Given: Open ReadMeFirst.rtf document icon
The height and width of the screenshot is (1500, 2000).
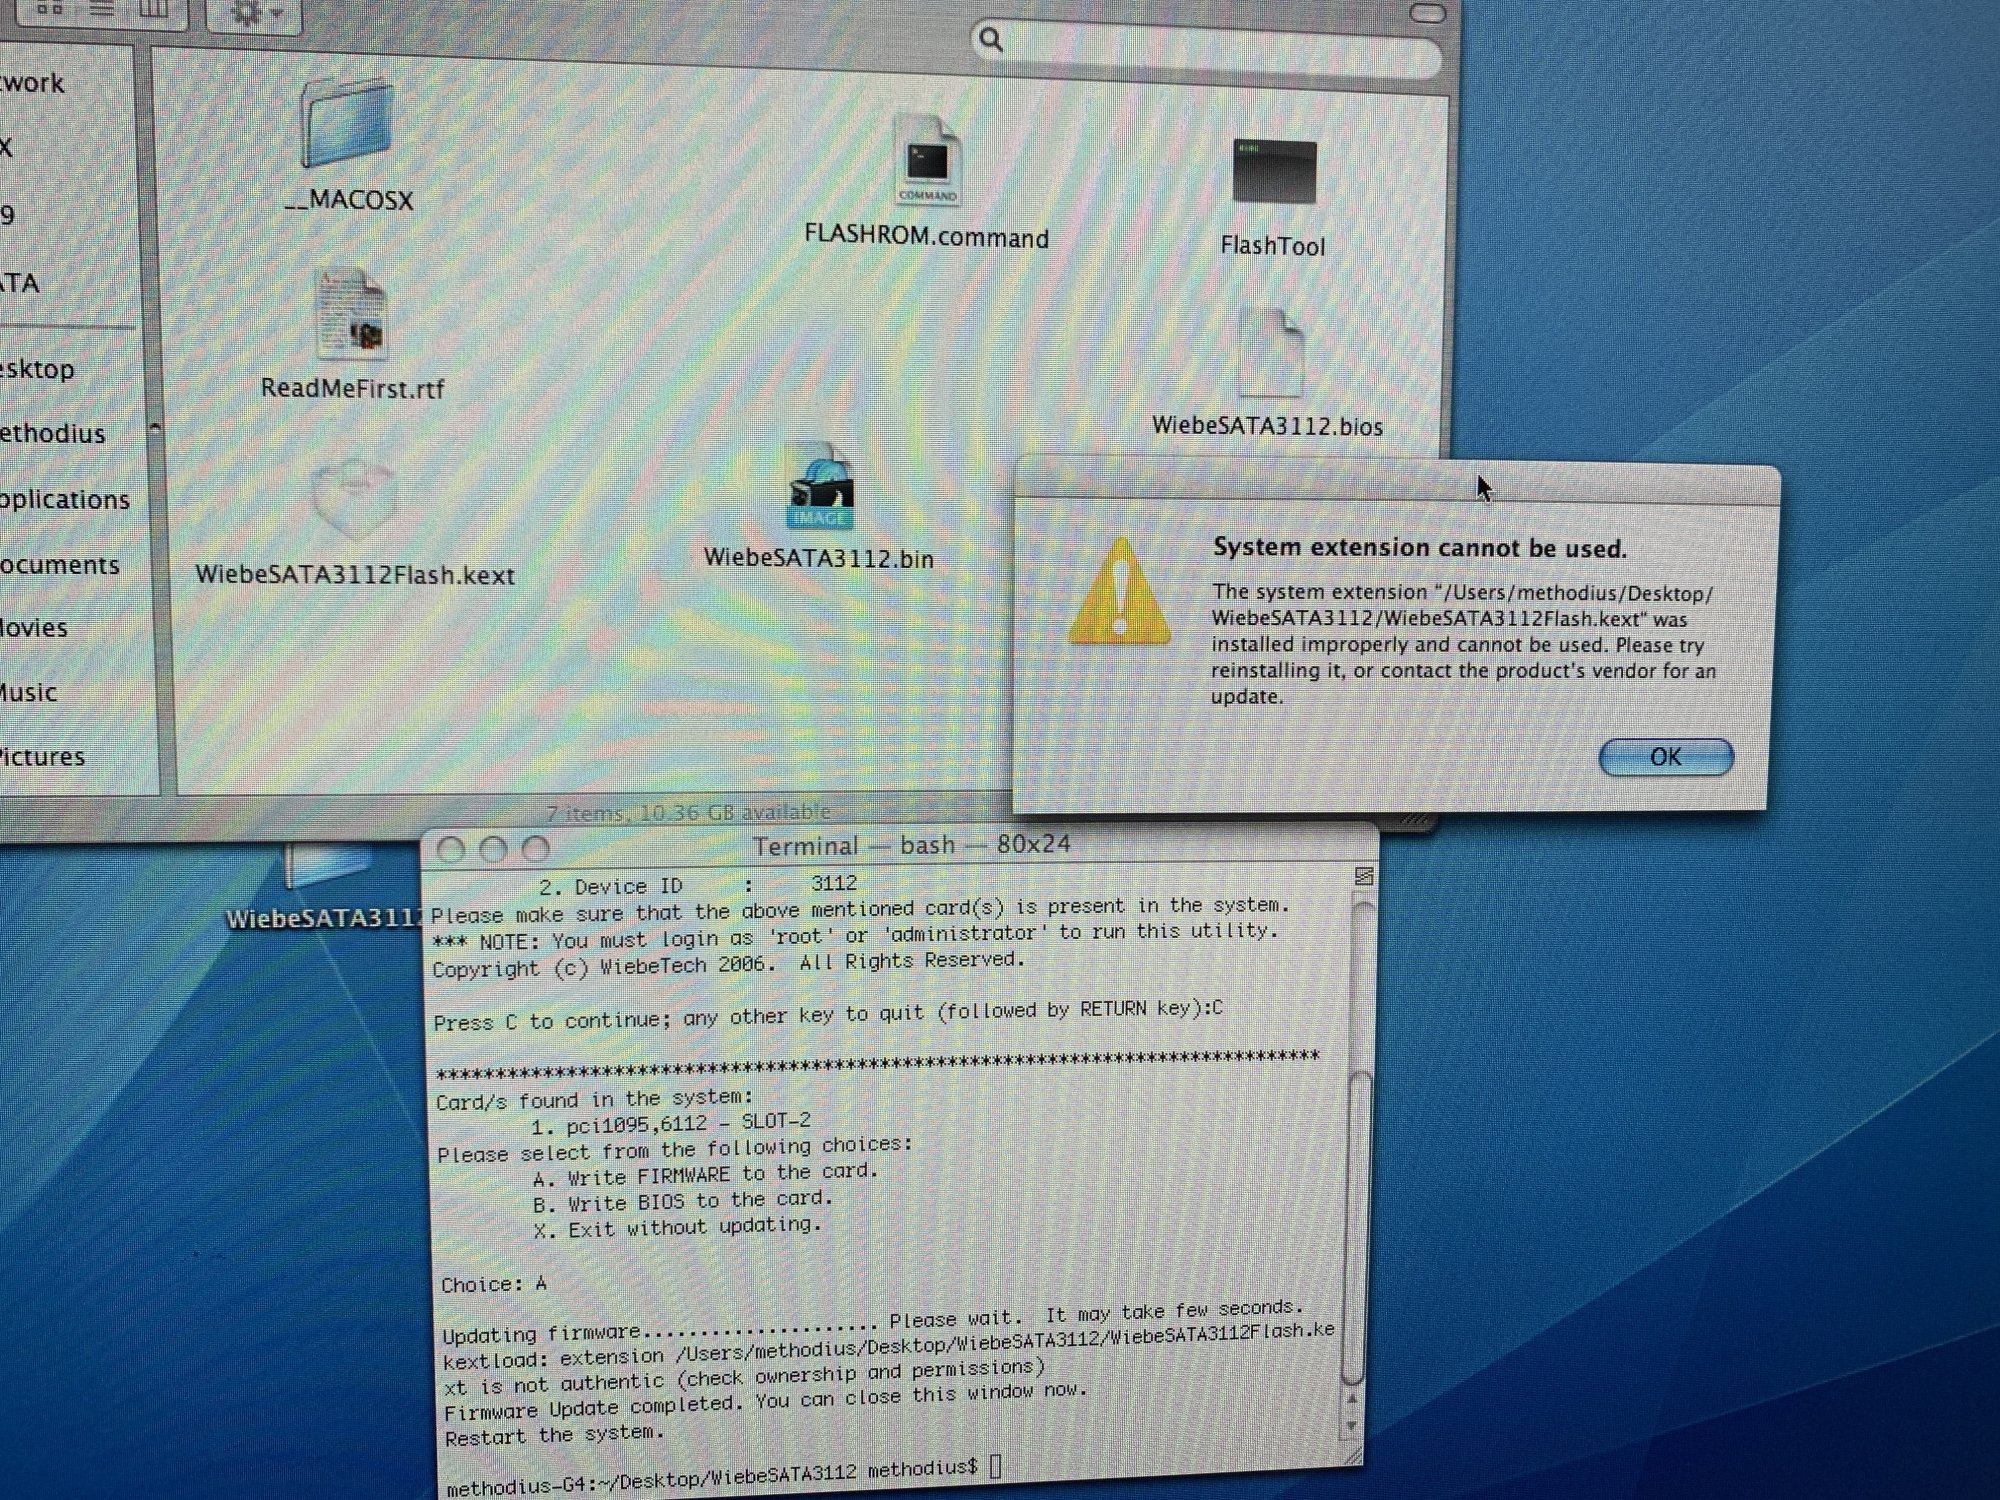Looking at the screenshot, I should coord(351,315).
